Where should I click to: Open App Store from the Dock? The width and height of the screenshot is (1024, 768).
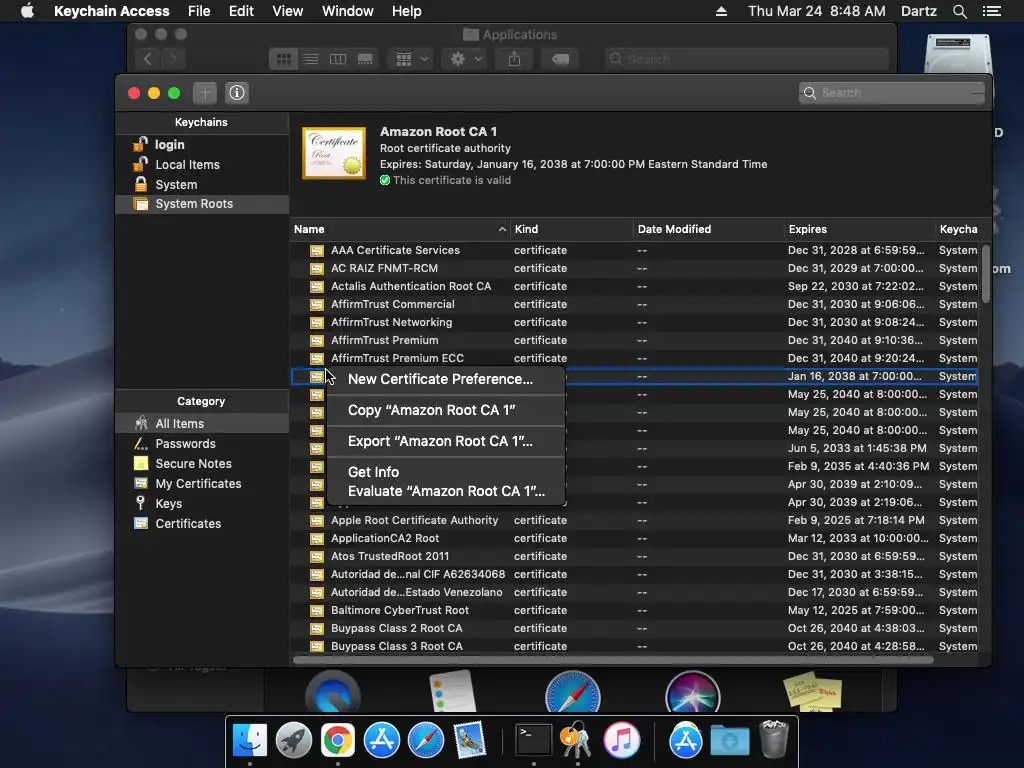point(381,741)
